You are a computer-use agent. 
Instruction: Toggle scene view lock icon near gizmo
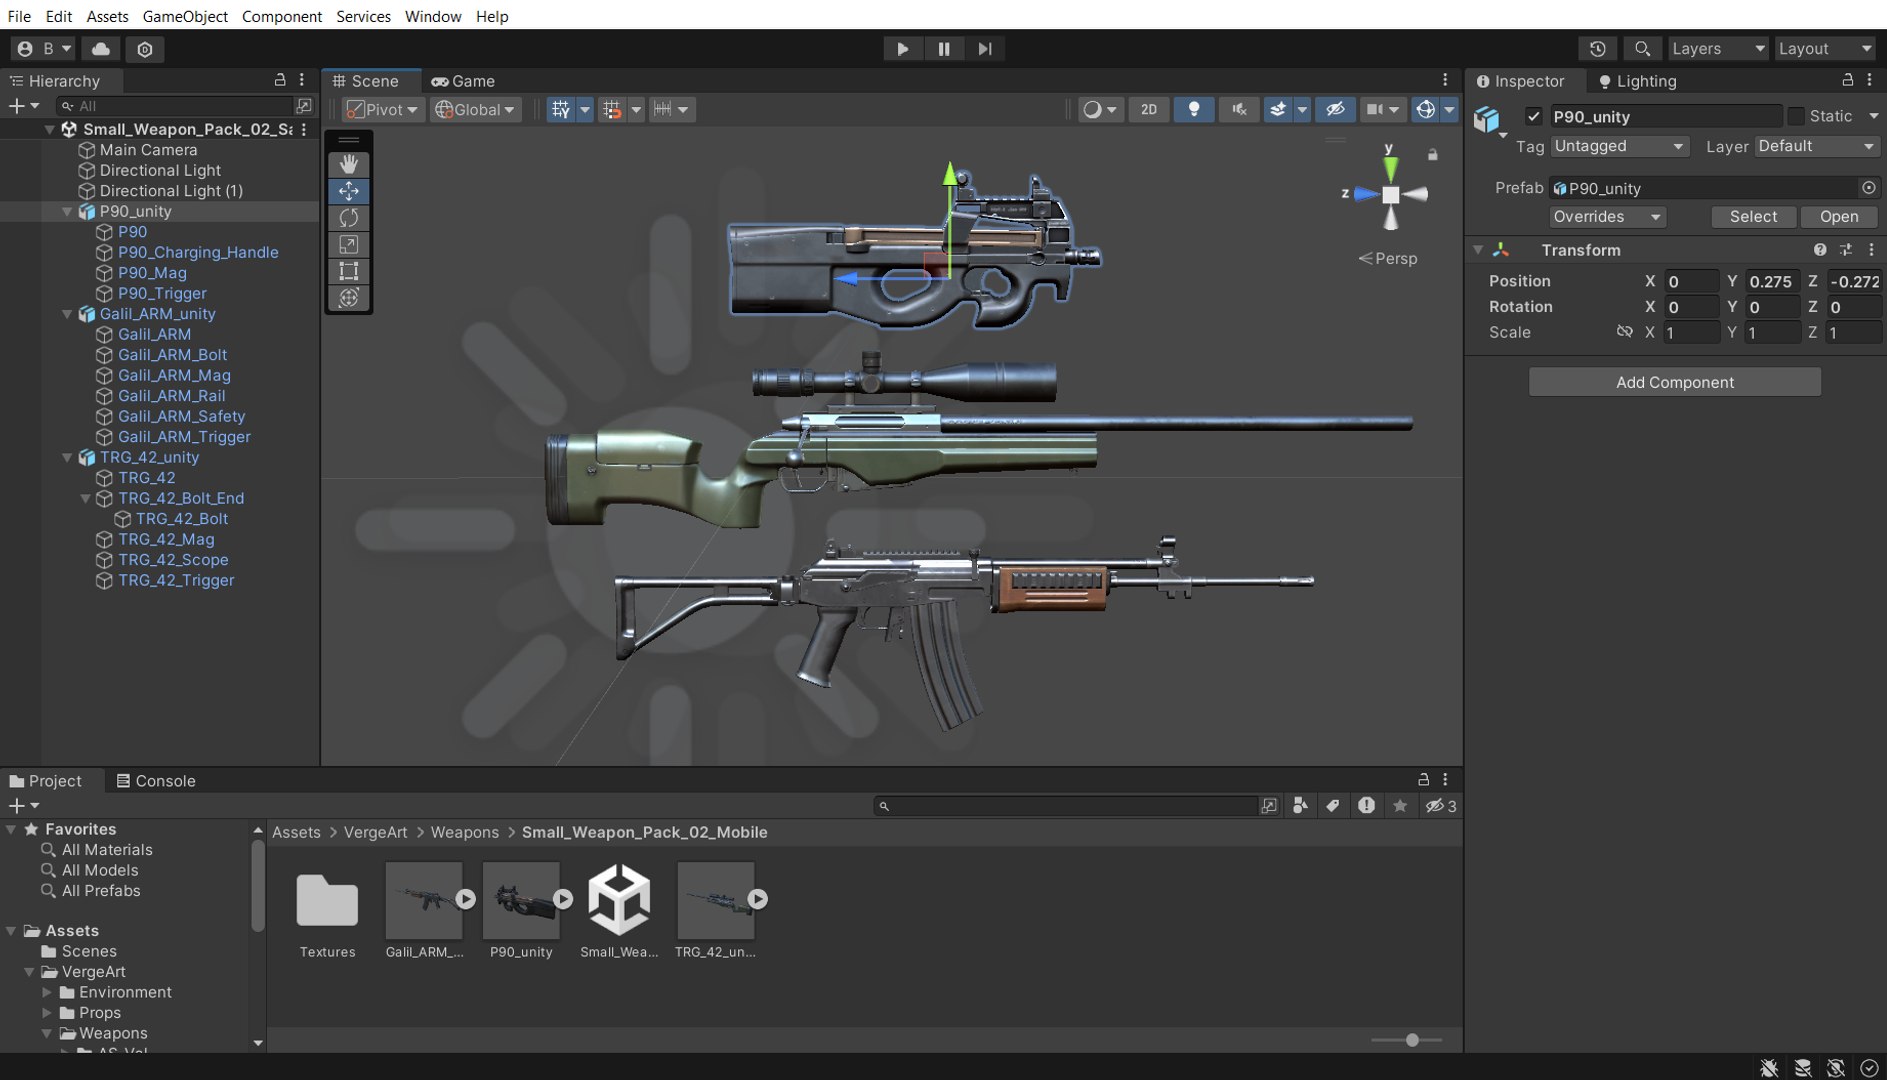pos(1432,155)
